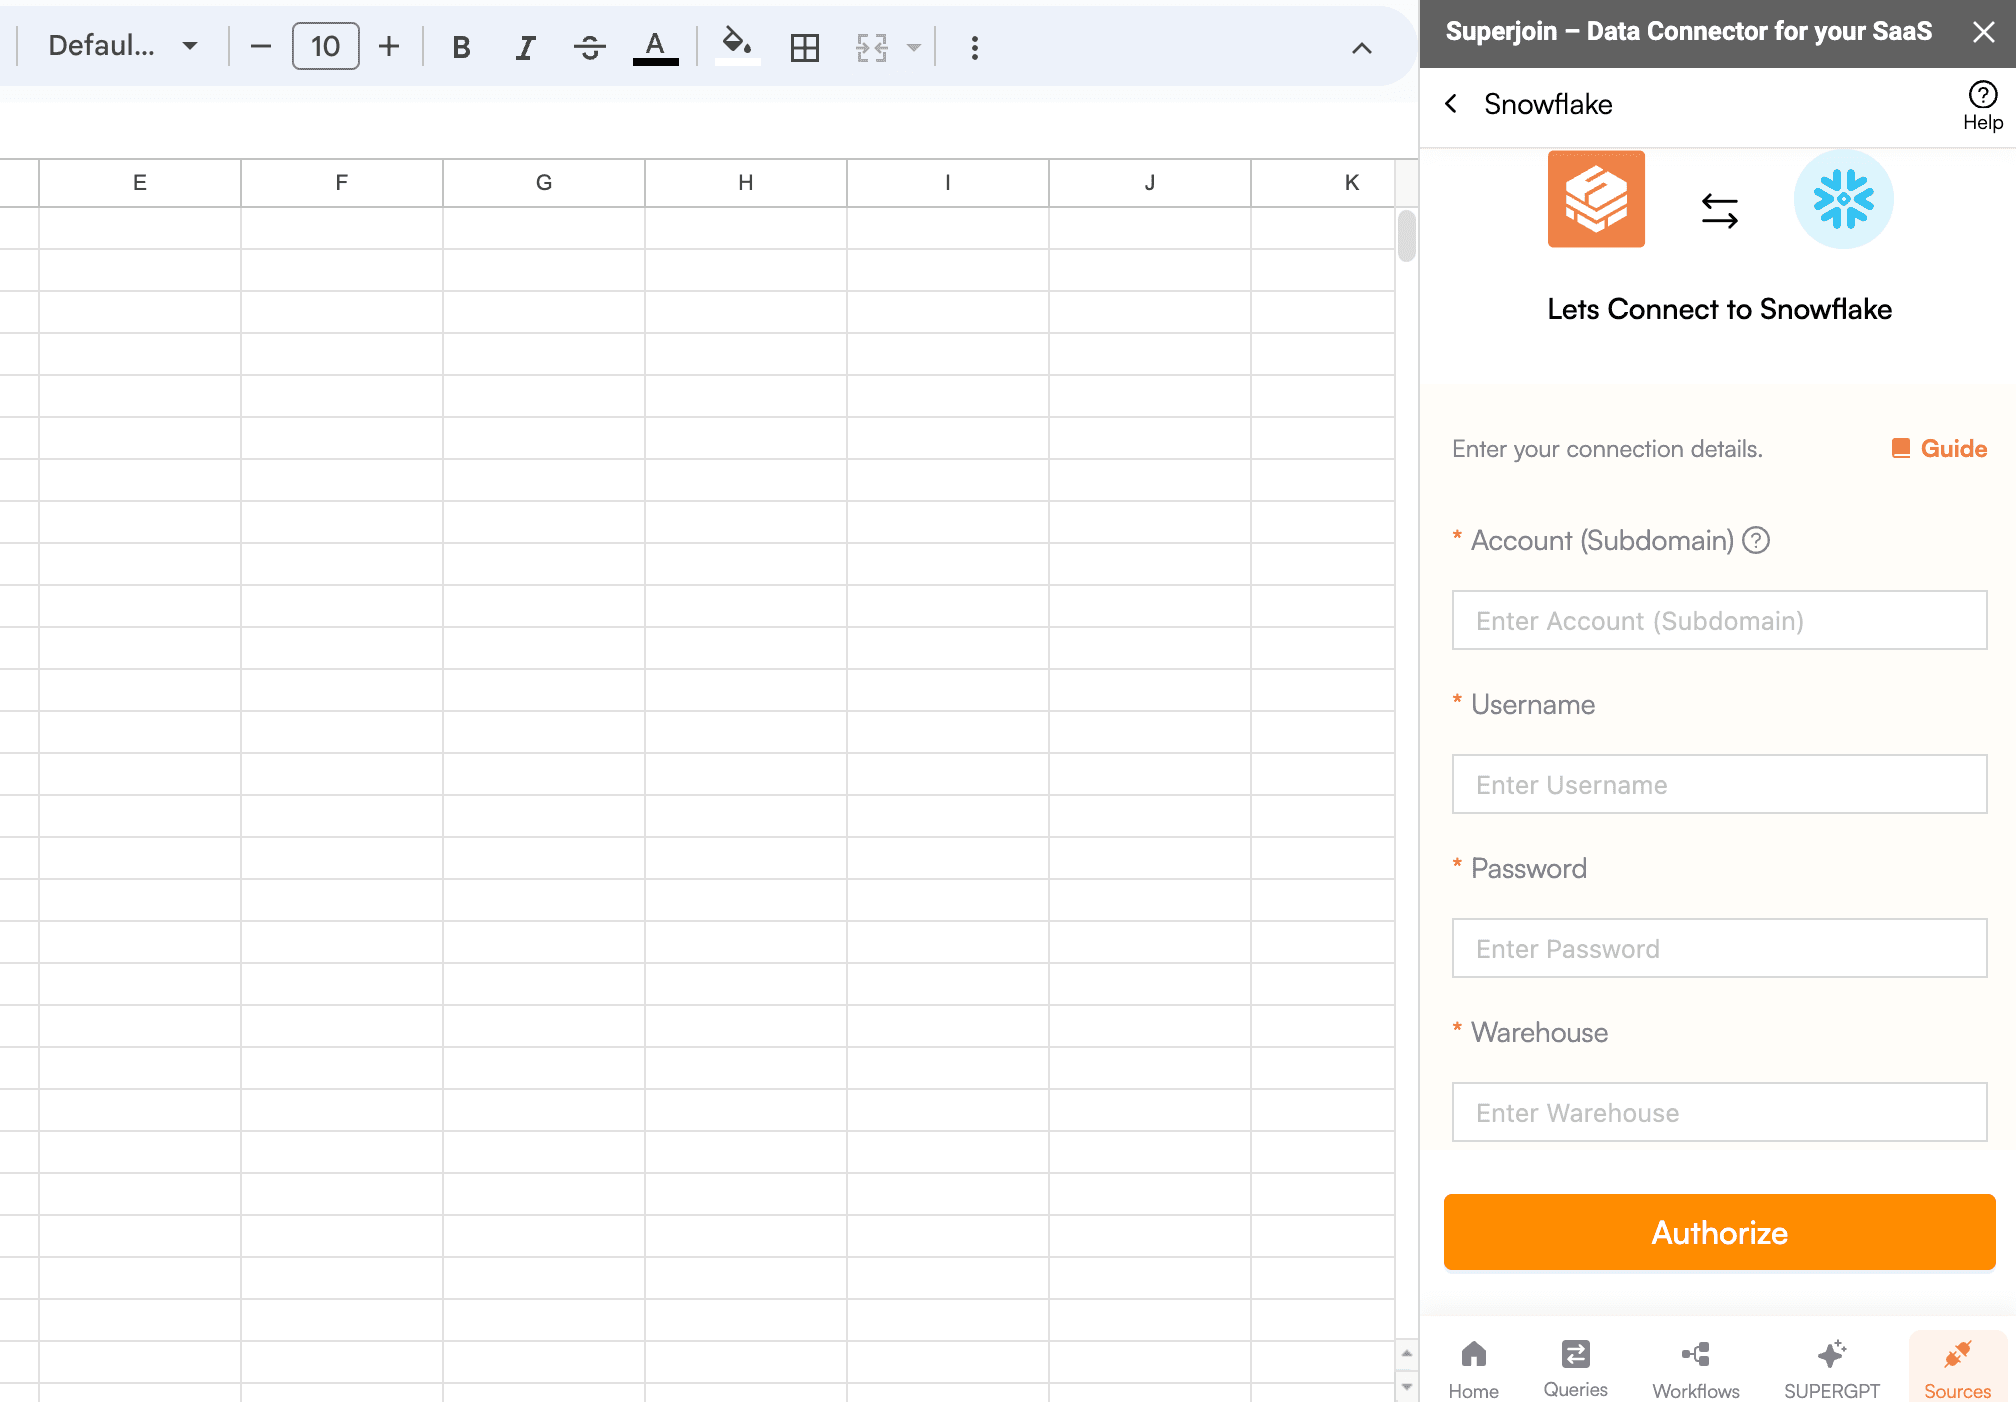2016x1402 pixels.
Task: Toggle italic formatting
Action: [525, 47]
